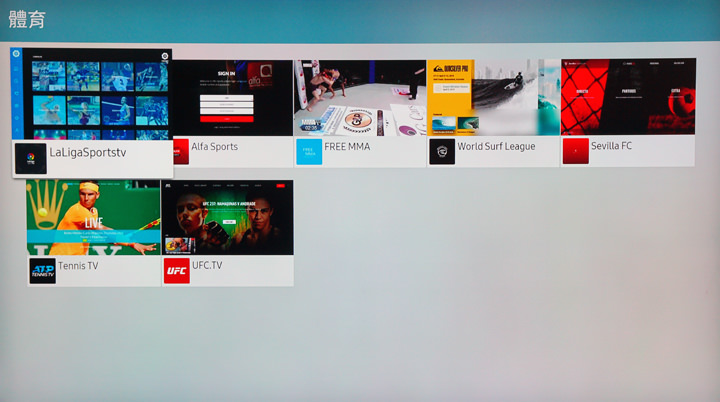This screenshot has width=720, height=402.
Task: Open the Tennis TV live preview thumbnail
Action: click(93, 217)
